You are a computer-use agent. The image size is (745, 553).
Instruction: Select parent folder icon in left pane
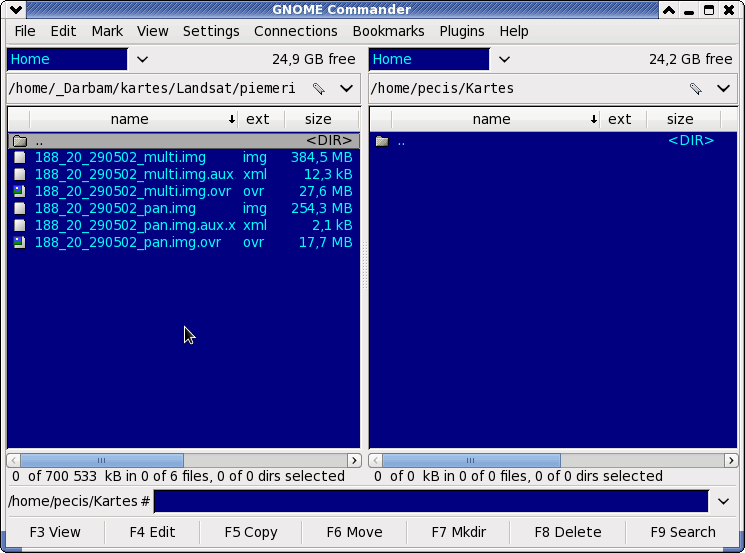[x=20, y=141]
